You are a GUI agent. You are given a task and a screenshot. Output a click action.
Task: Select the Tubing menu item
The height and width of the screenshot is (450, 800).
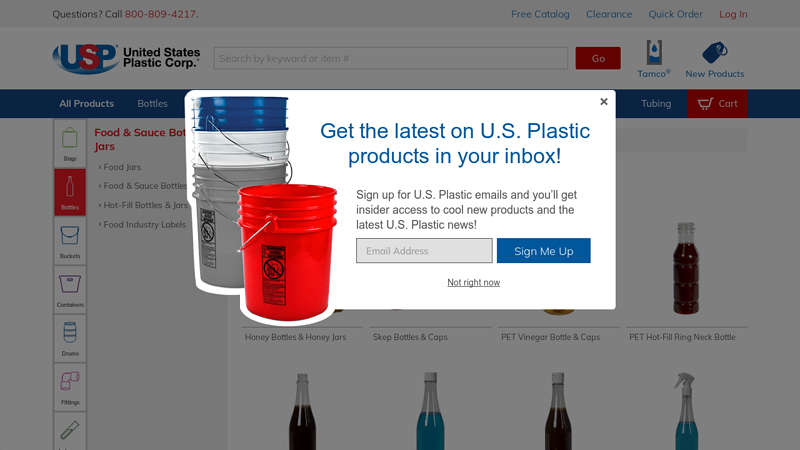[x=656, y=104]
